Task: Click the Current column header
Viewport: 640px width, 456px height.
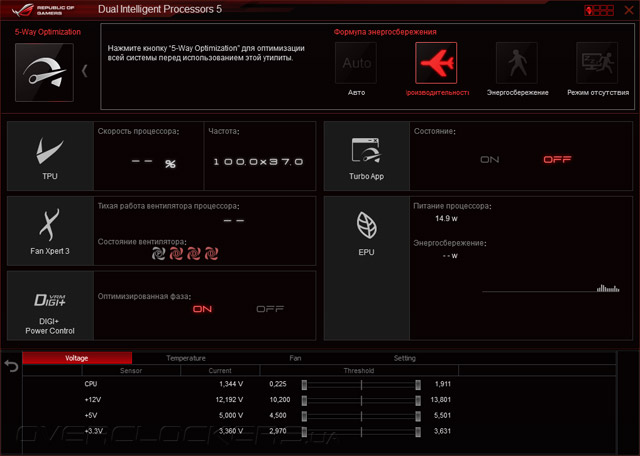Action: click(x=220, y=371)
